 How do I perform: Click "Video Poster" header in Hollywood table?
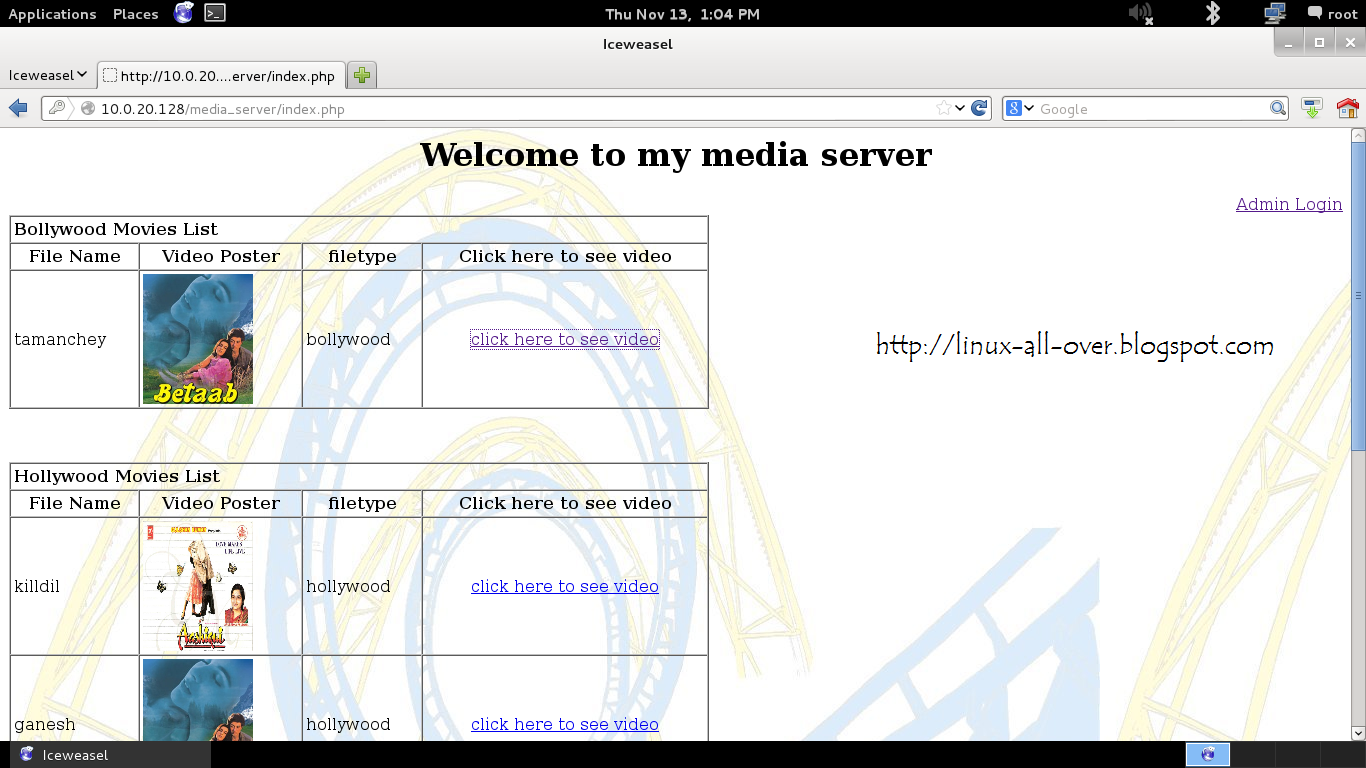221,503
